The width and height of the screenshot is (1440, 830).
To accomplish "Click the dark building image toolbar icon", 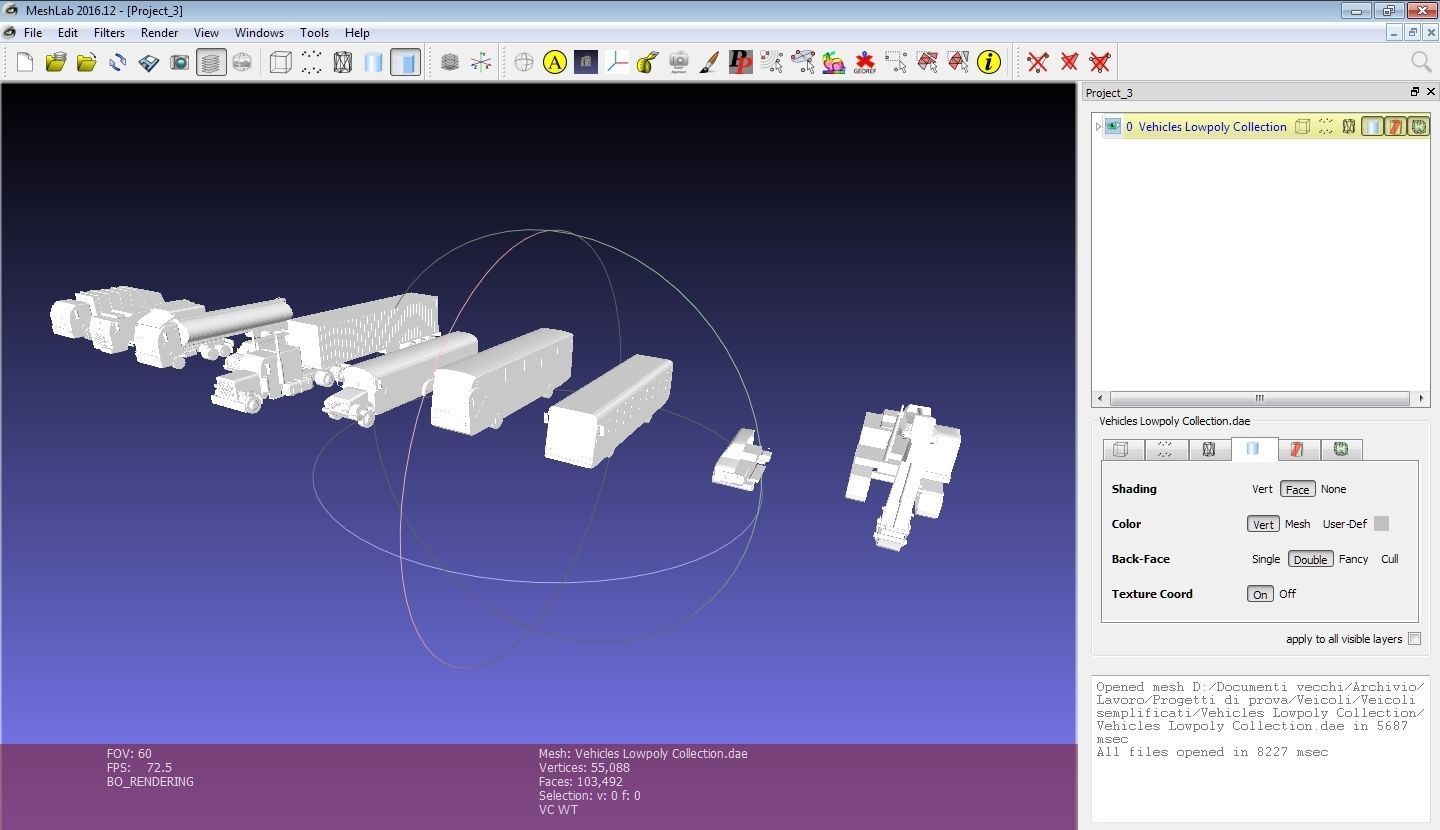I will [x=586, y=62].
